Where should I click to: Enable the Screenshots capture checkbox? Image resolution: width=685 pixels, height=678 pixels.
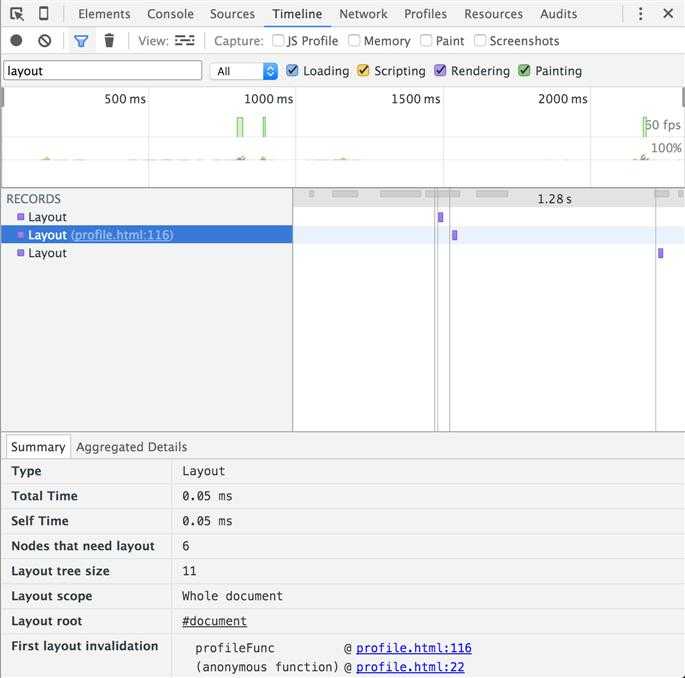tap(480, 41)
